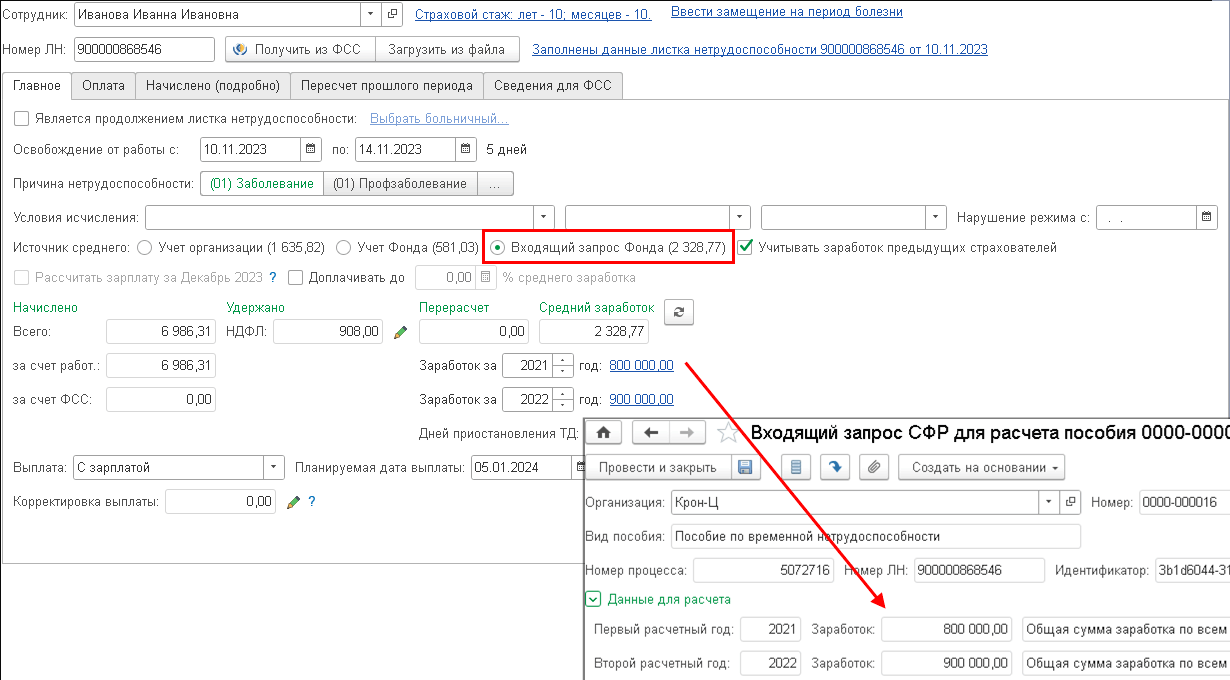This screenshot has width=1230, height=680.
Task: Open calculator for Доплачивать до field
Action: click(487, 277)
